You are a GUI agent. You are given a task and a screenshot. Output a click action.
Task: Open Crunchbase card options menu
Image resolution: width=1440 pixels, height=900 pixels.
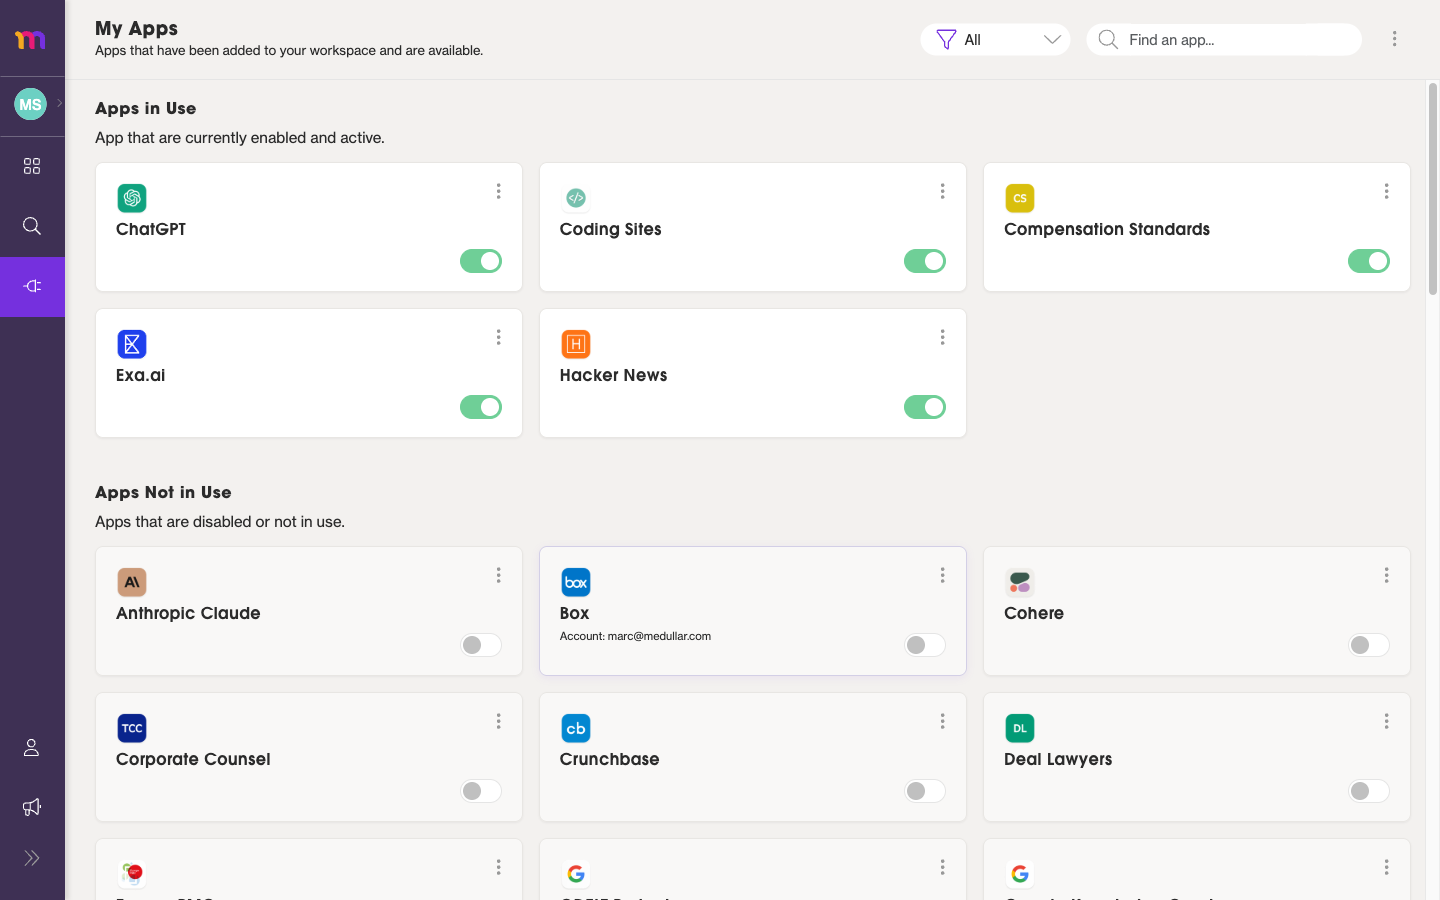pyautogui.click(x=942, y=721)
